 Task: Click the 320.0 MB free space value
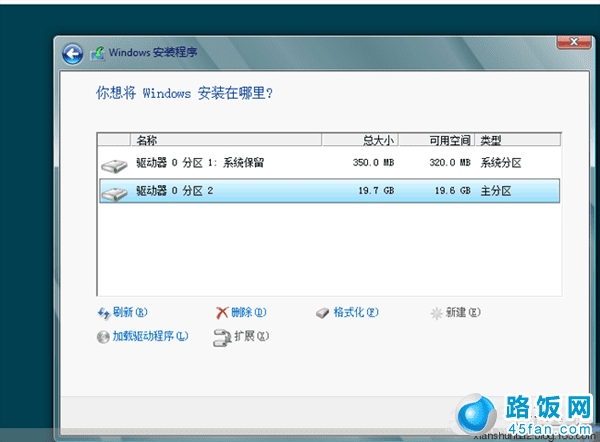pos(450,163)
